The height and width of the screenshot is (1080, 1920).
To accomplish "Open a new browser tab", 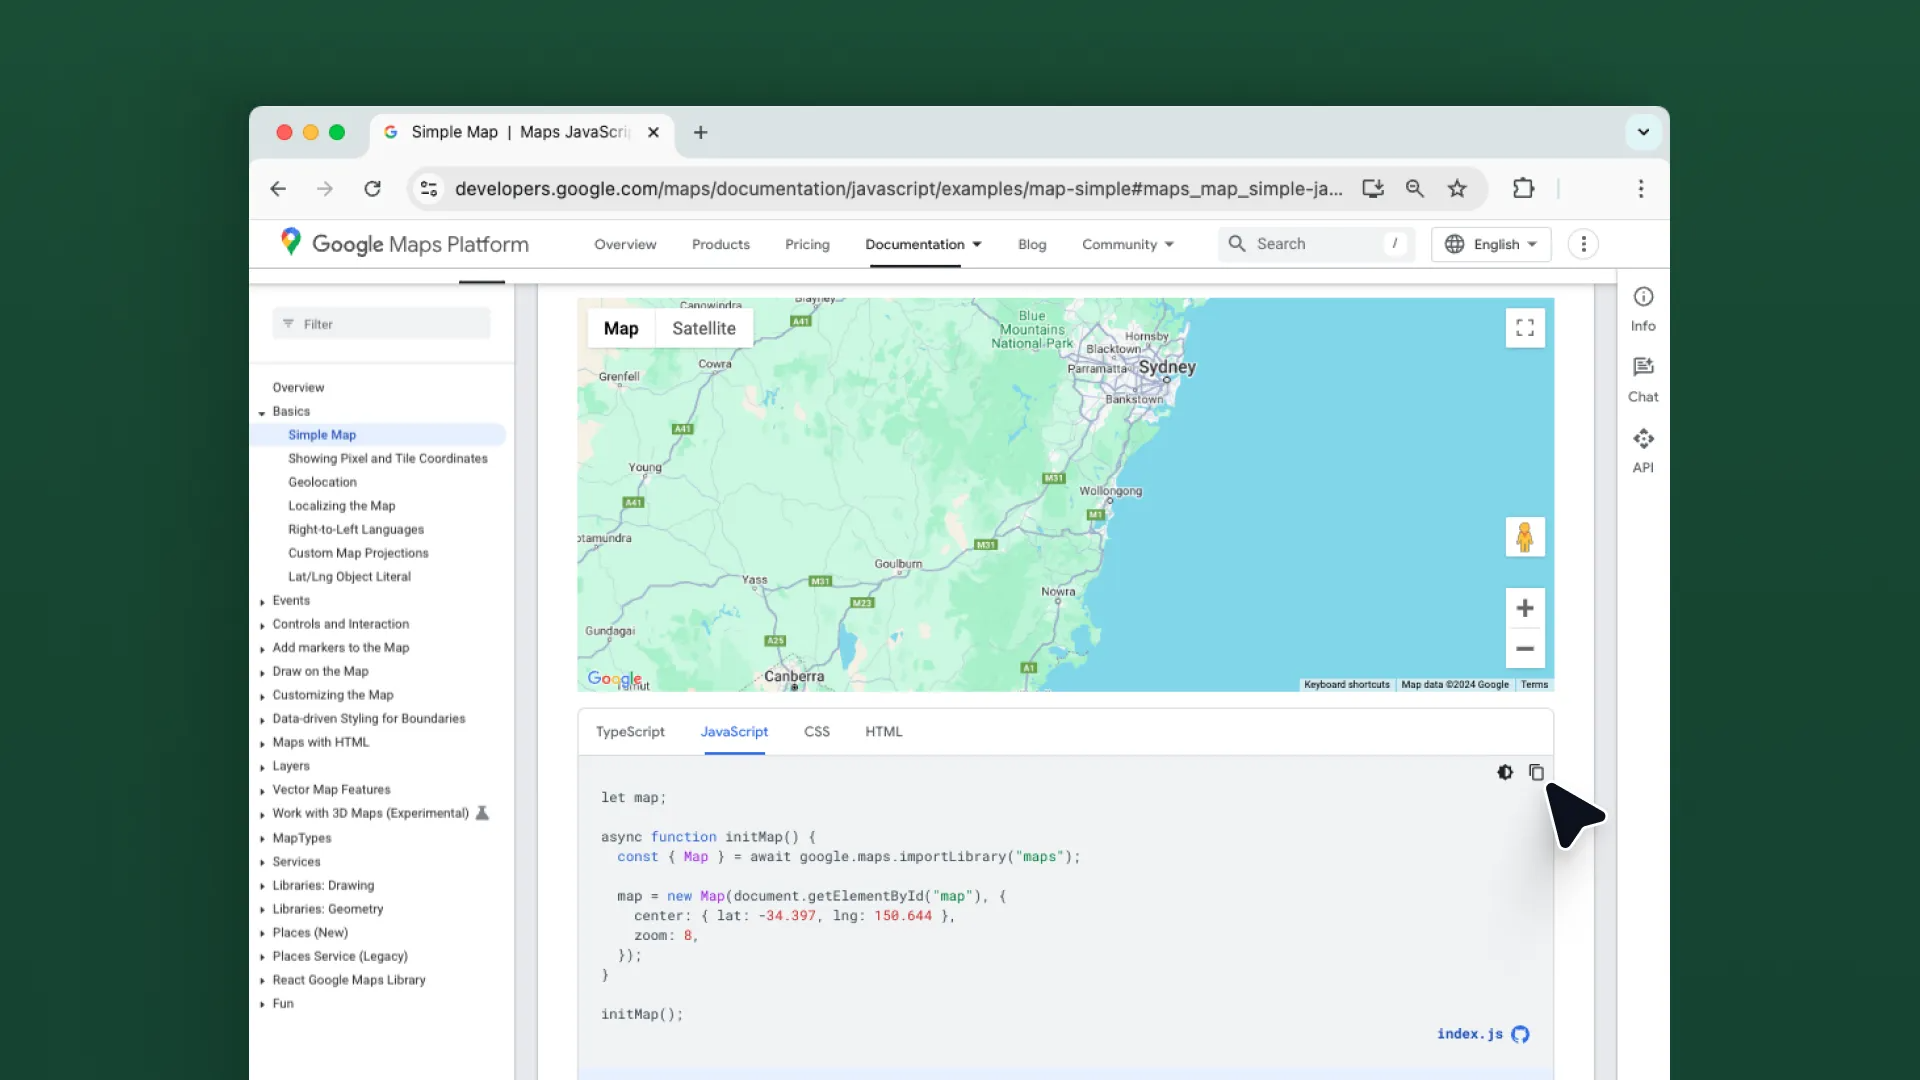I will [700, 132].
